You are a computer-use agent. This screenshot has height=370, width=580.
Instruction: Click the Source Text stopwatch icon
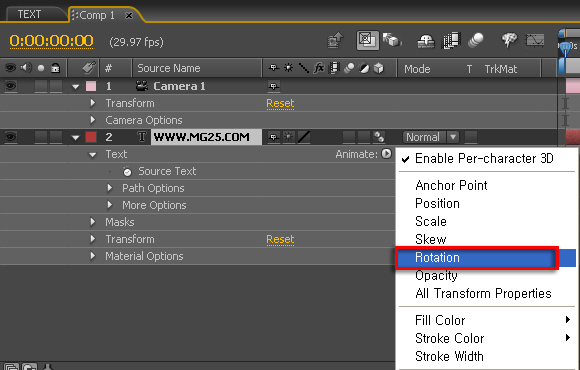coord(127,172)
